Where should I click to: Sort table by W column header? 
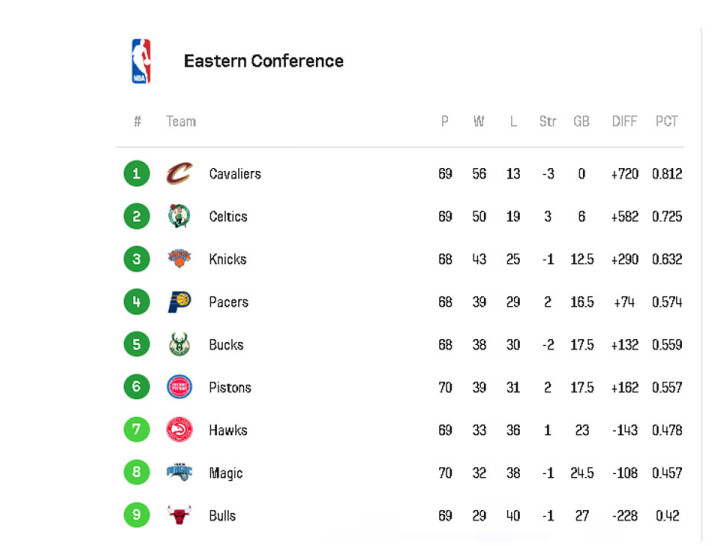tap(479, 122)
